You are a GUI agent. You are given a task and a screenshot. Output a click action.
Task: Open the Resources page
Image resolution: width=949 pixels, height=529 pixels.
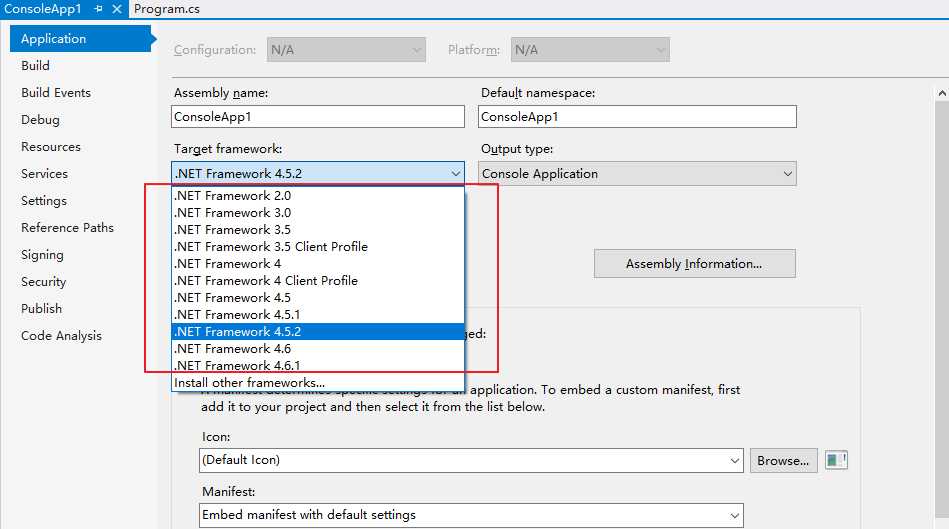(51, 146)
